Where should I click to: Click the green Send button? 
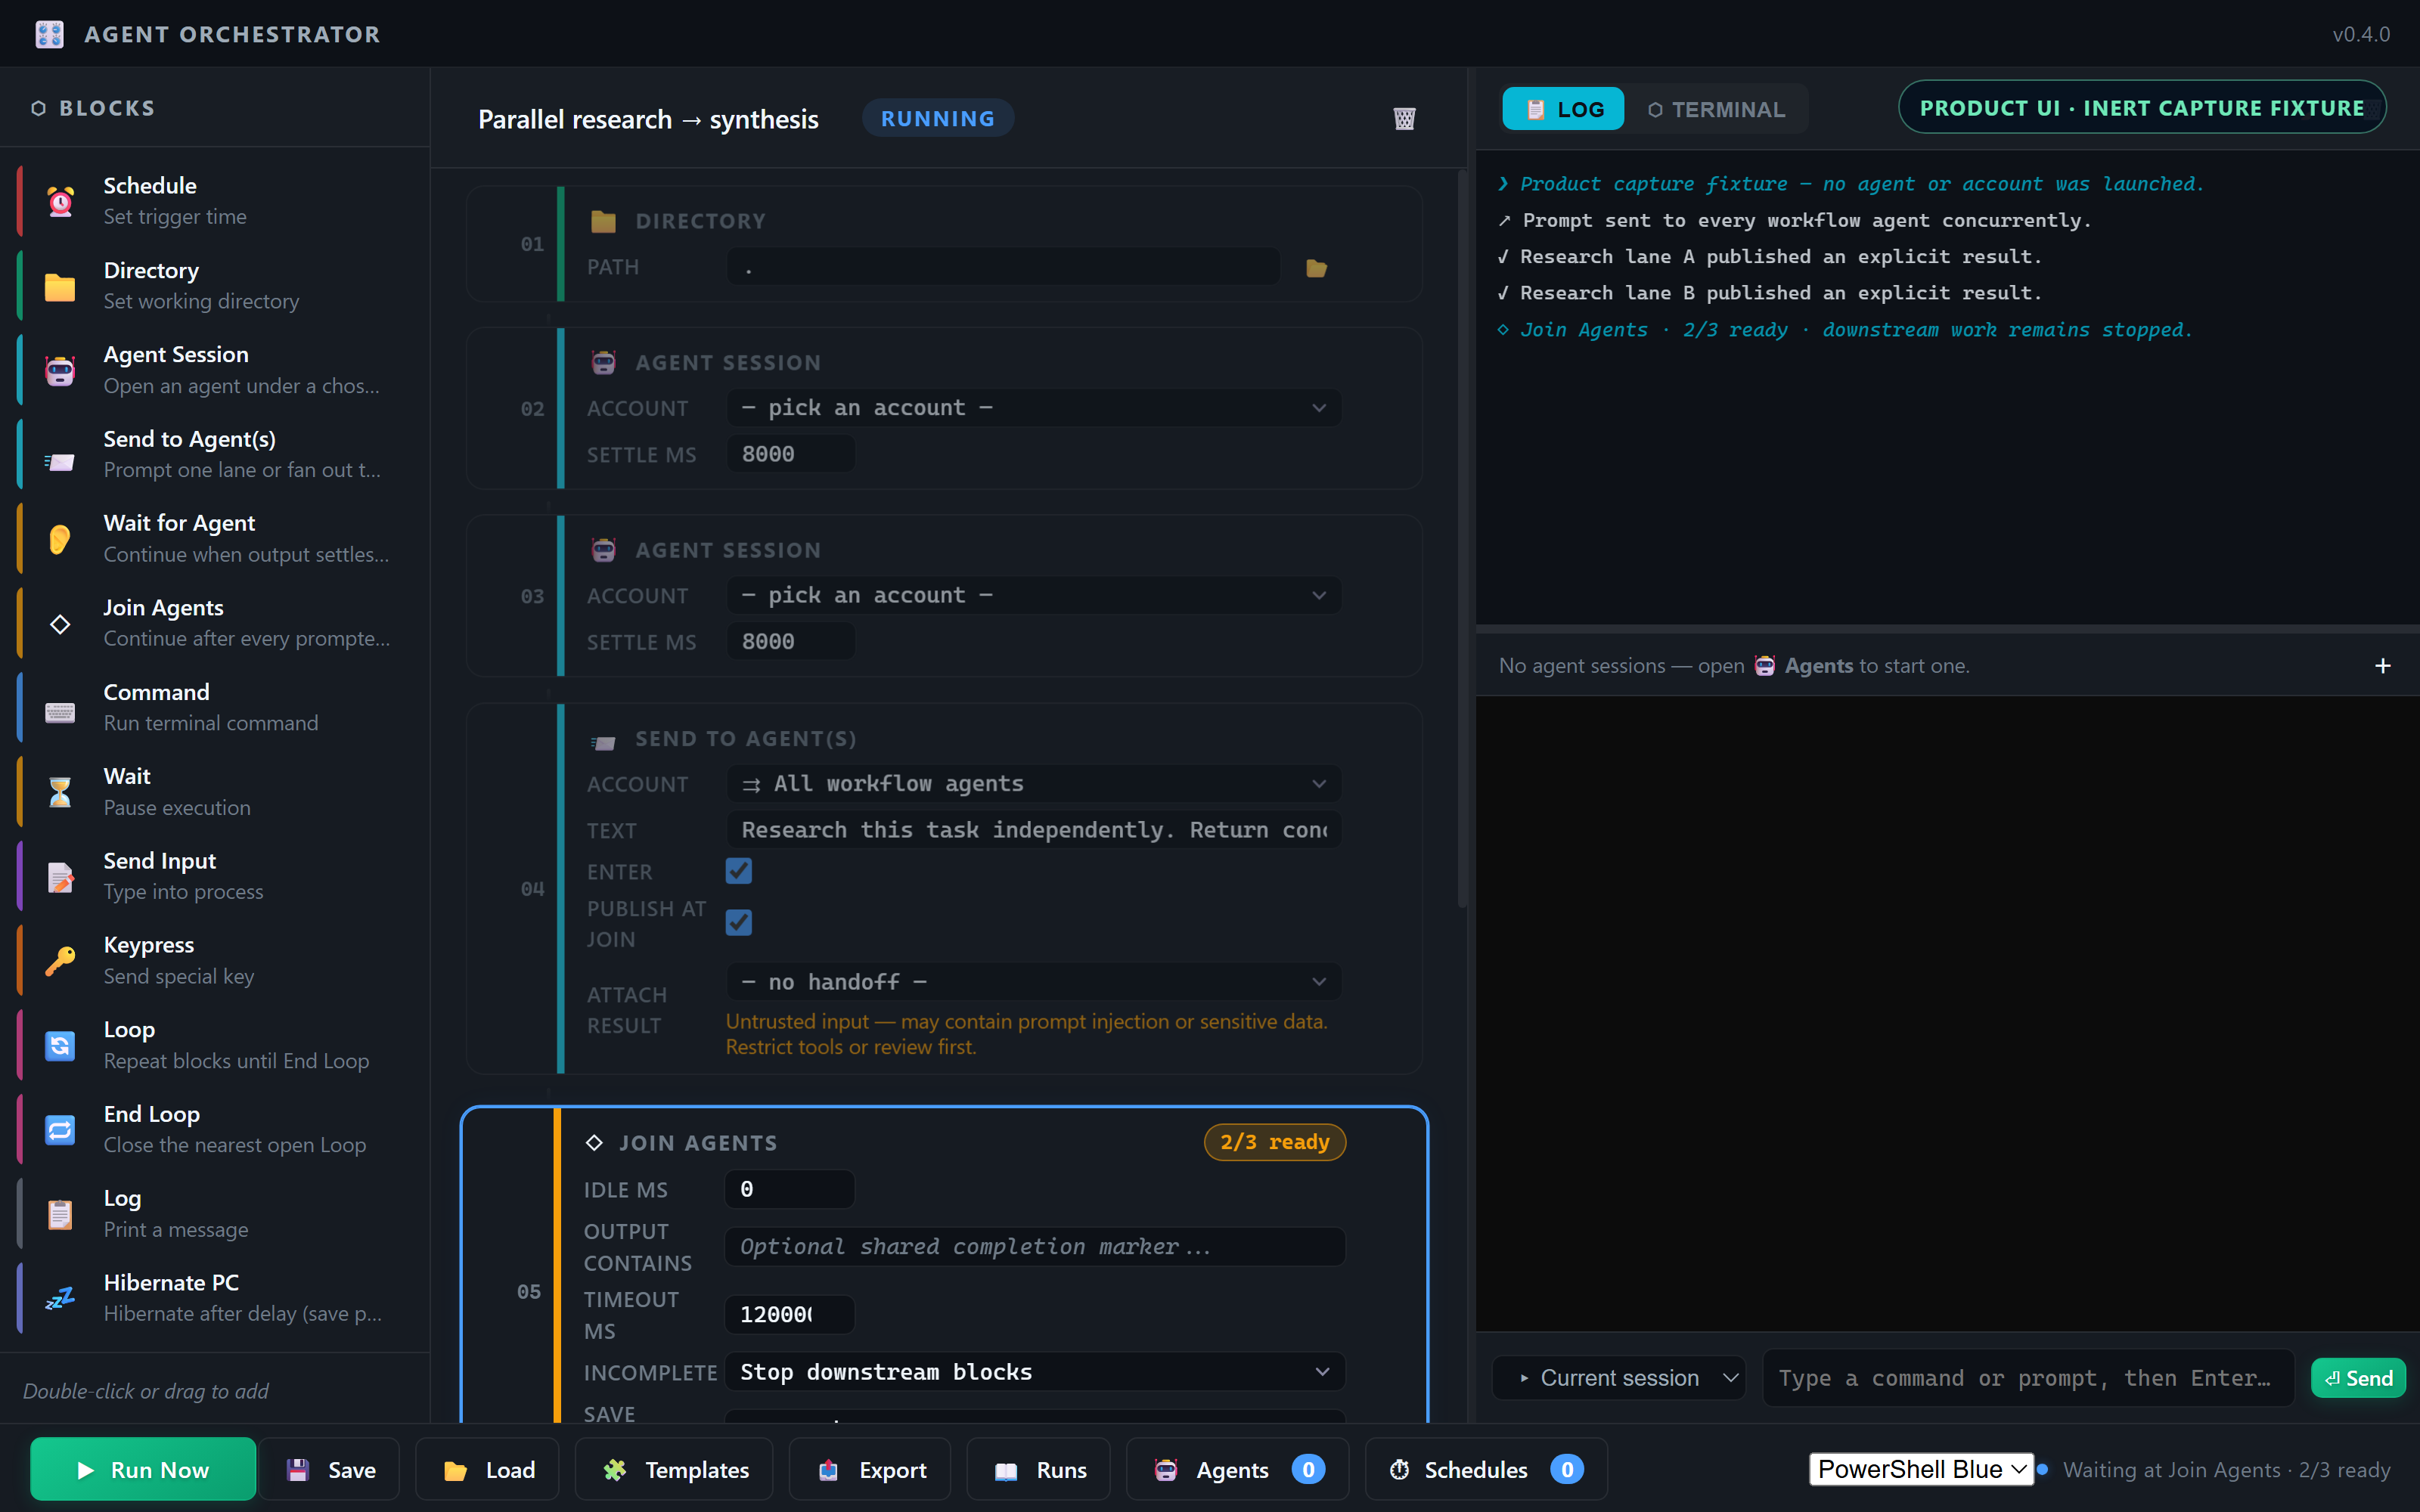coord(2358,1378)
